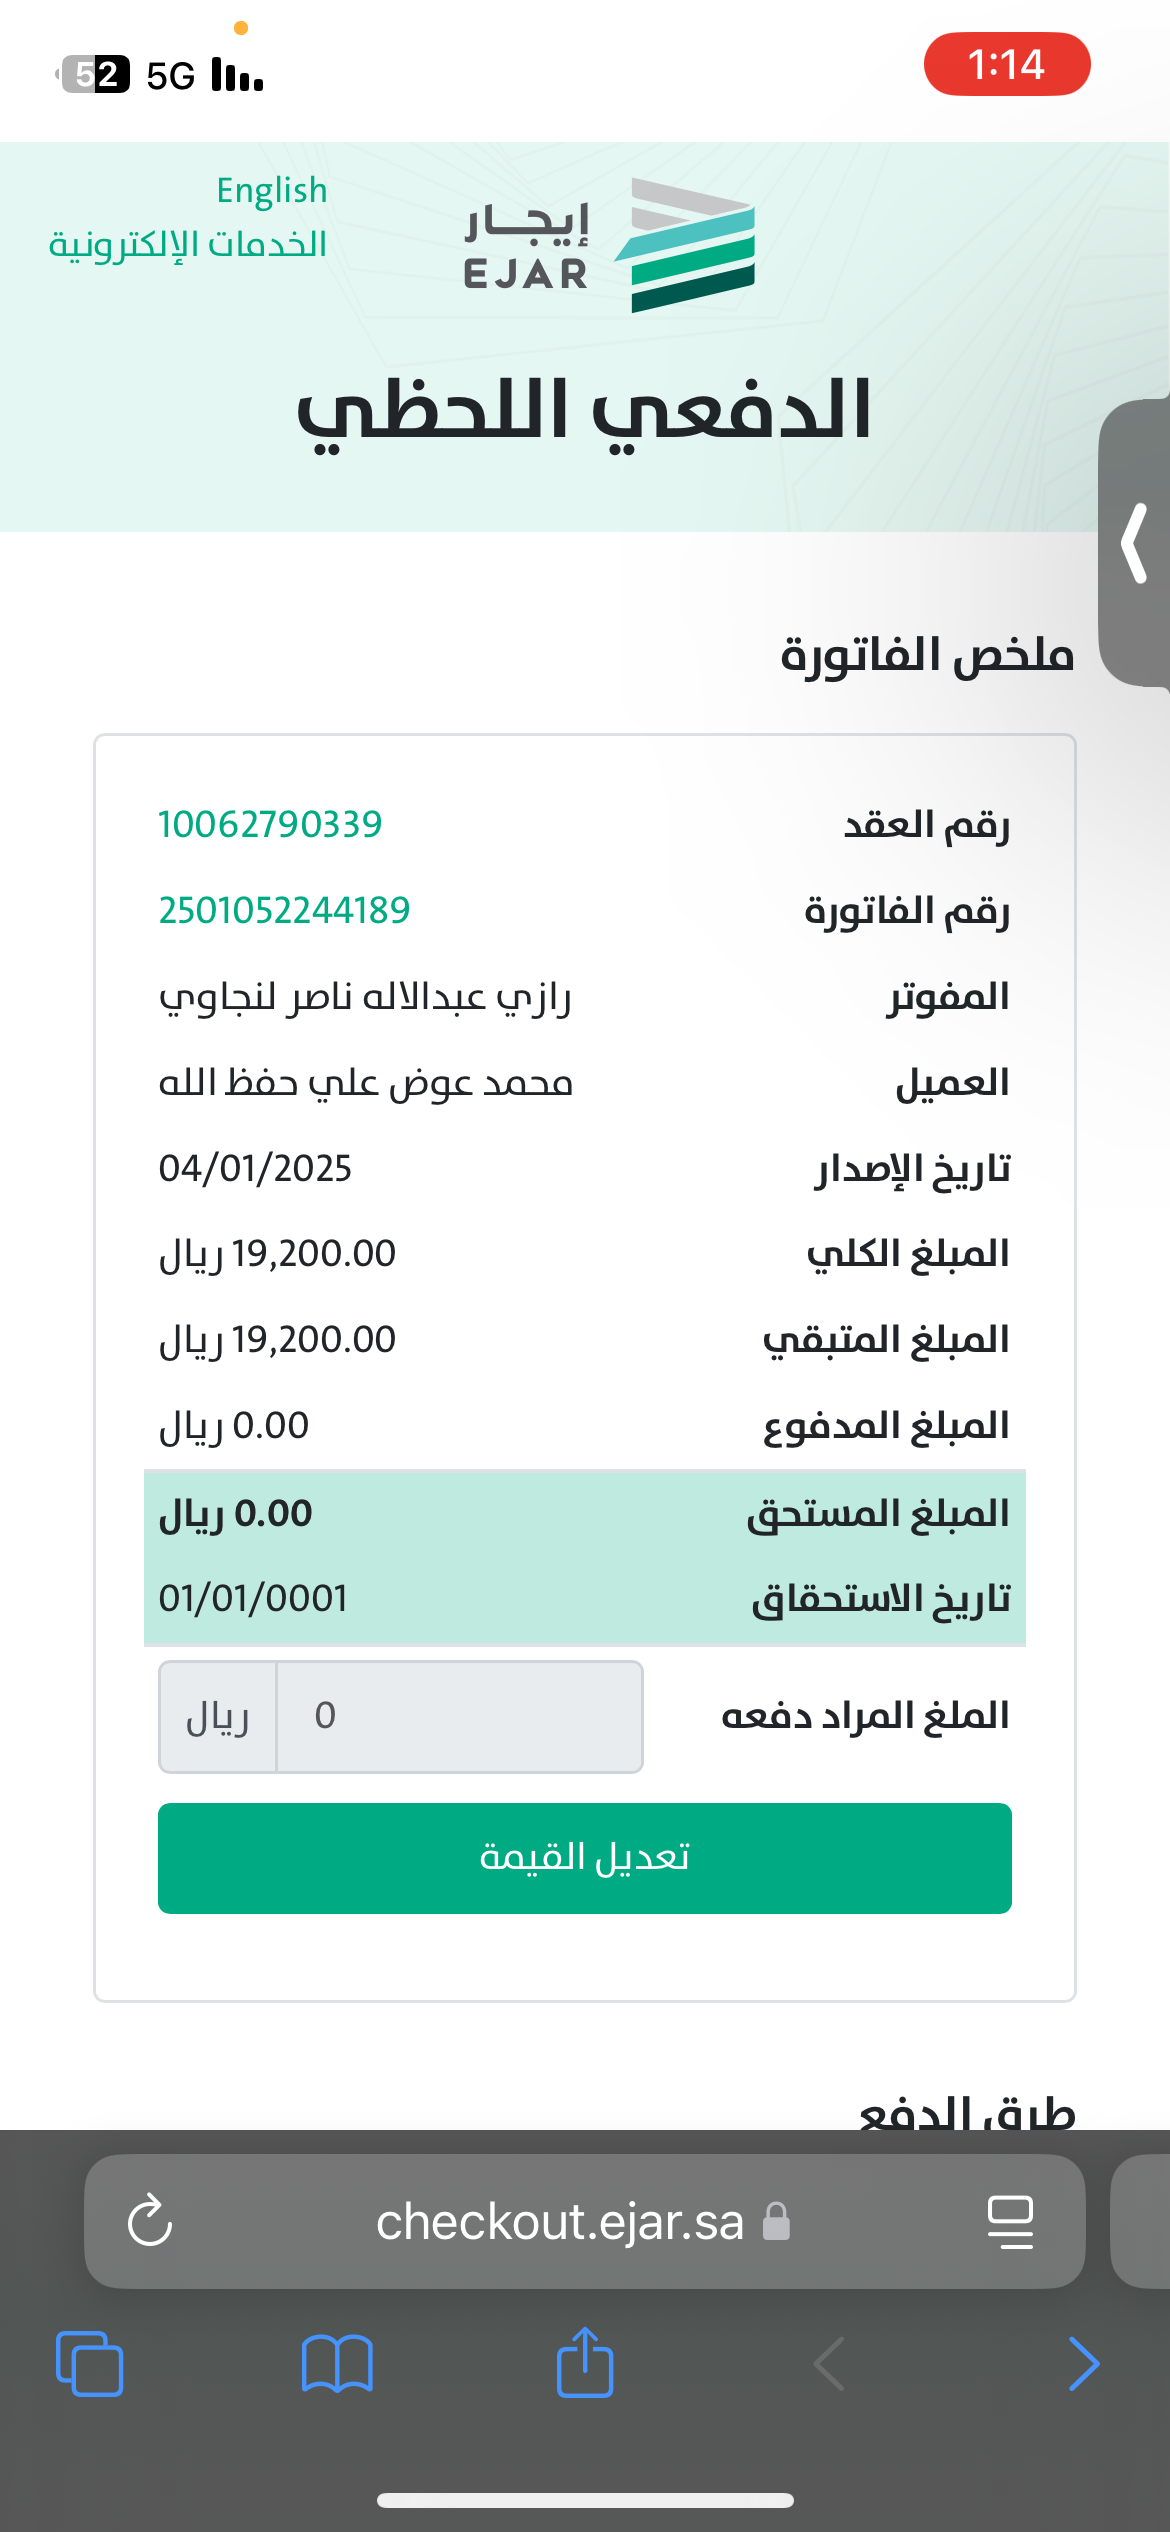Image resolution: width=1170 pixels, height=2532 pixels.
Task: Tap the Safari share icon
Action: point(585,2362)
